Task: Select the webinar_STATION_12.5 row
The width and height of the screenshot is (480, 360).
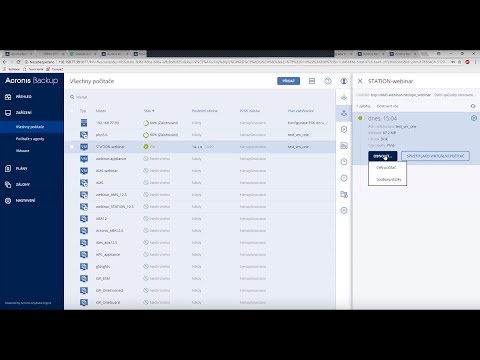Action: pyautogui.click(x=200, y=207)
